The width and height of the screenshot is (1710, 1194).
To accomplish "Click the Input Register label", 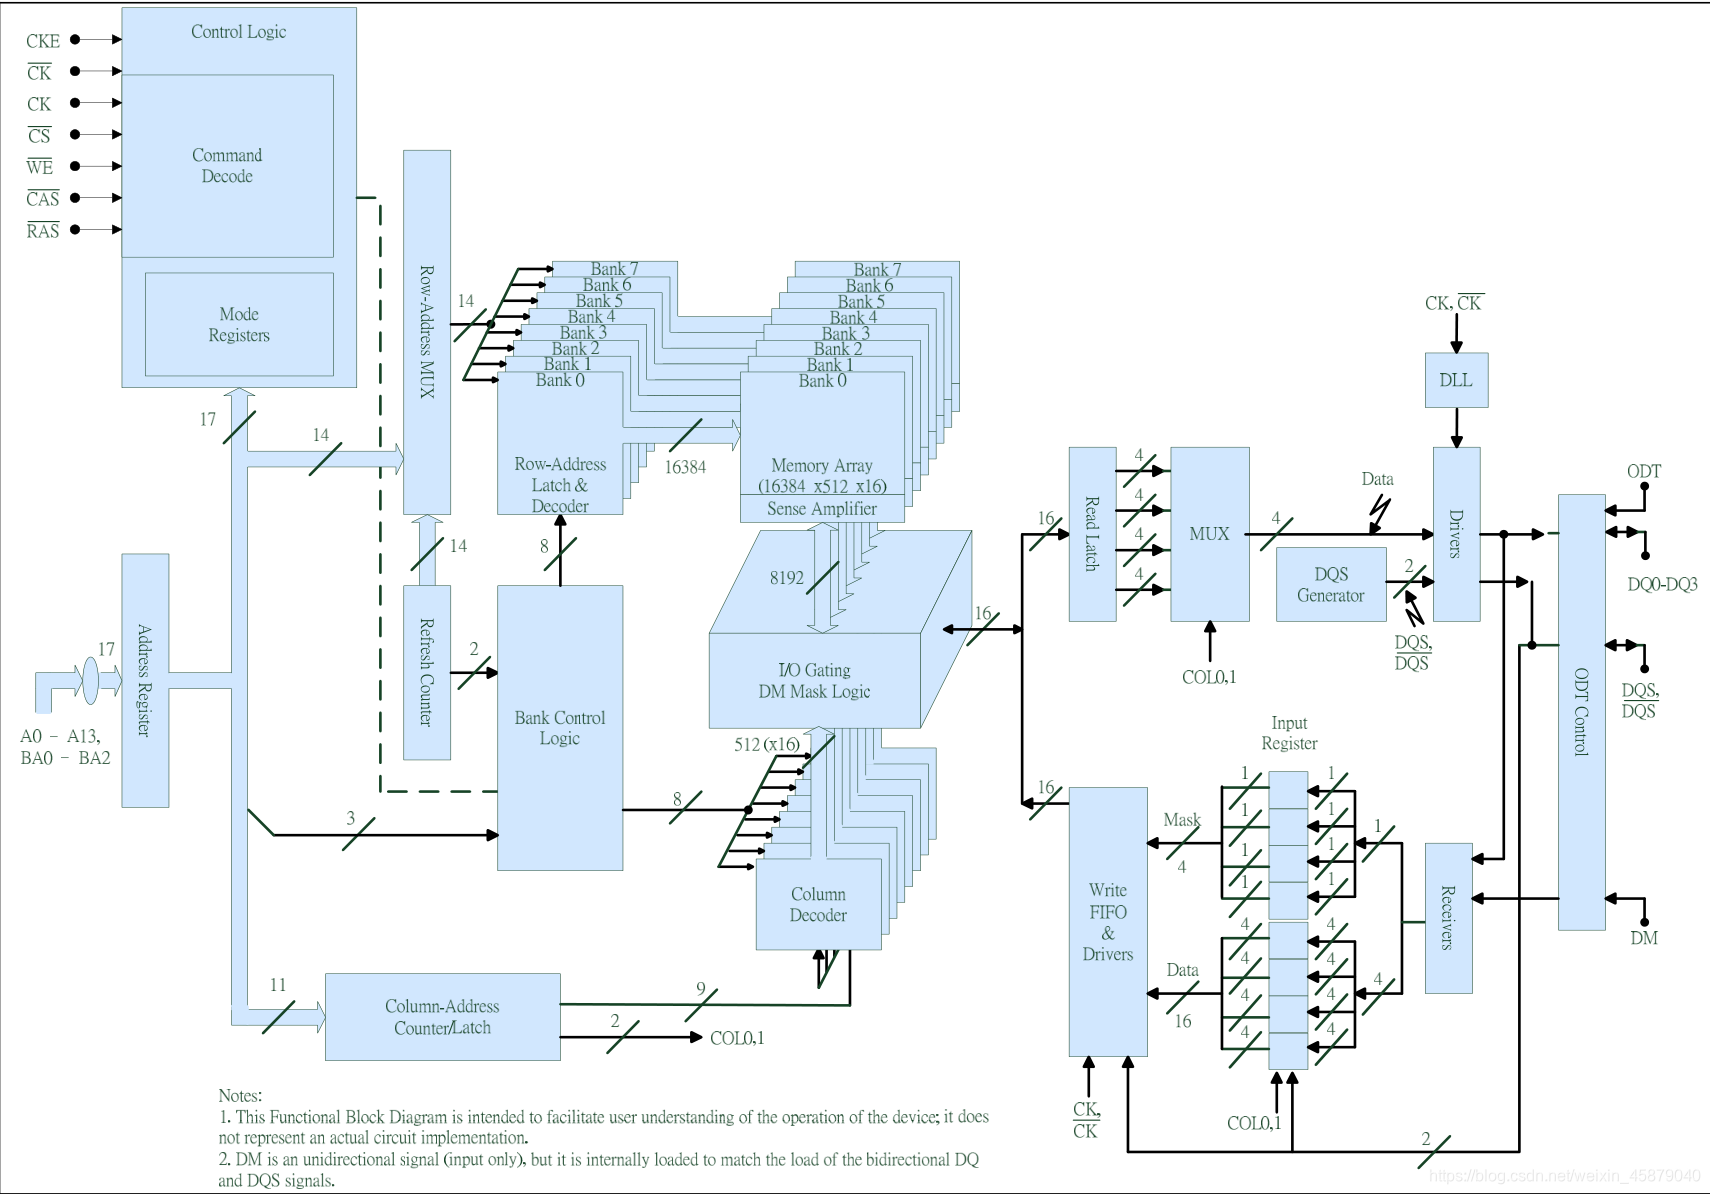I will [1289, 733].
